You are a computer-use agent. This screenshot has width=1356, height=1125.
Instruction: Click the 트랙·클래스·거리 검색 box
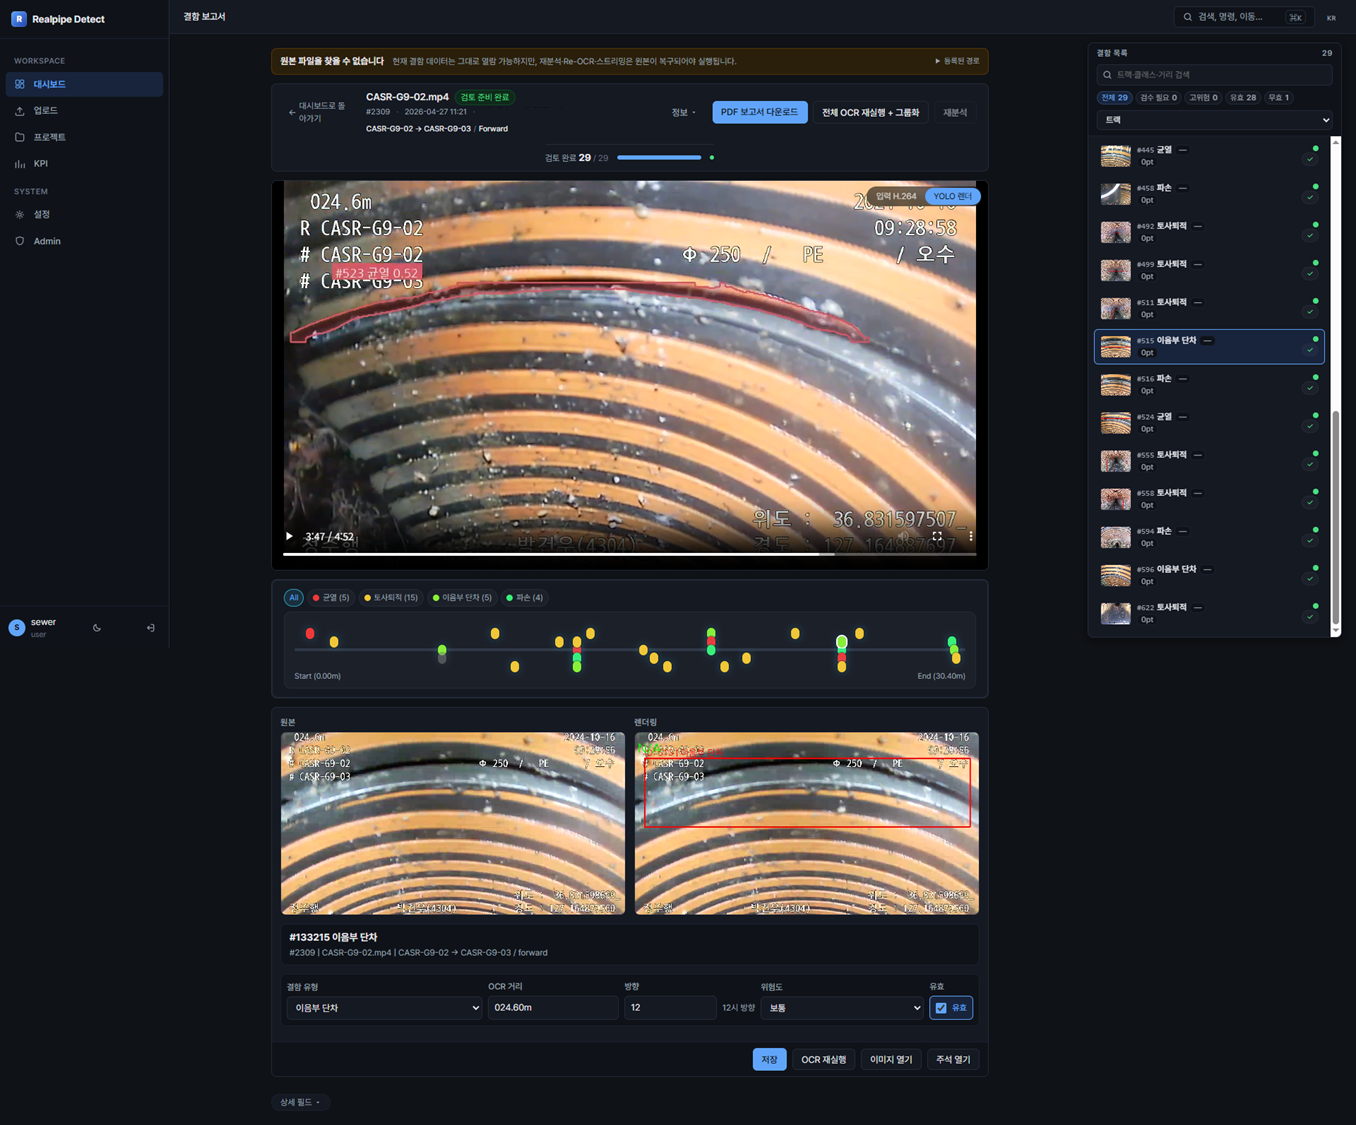[x=1214, y=75]
